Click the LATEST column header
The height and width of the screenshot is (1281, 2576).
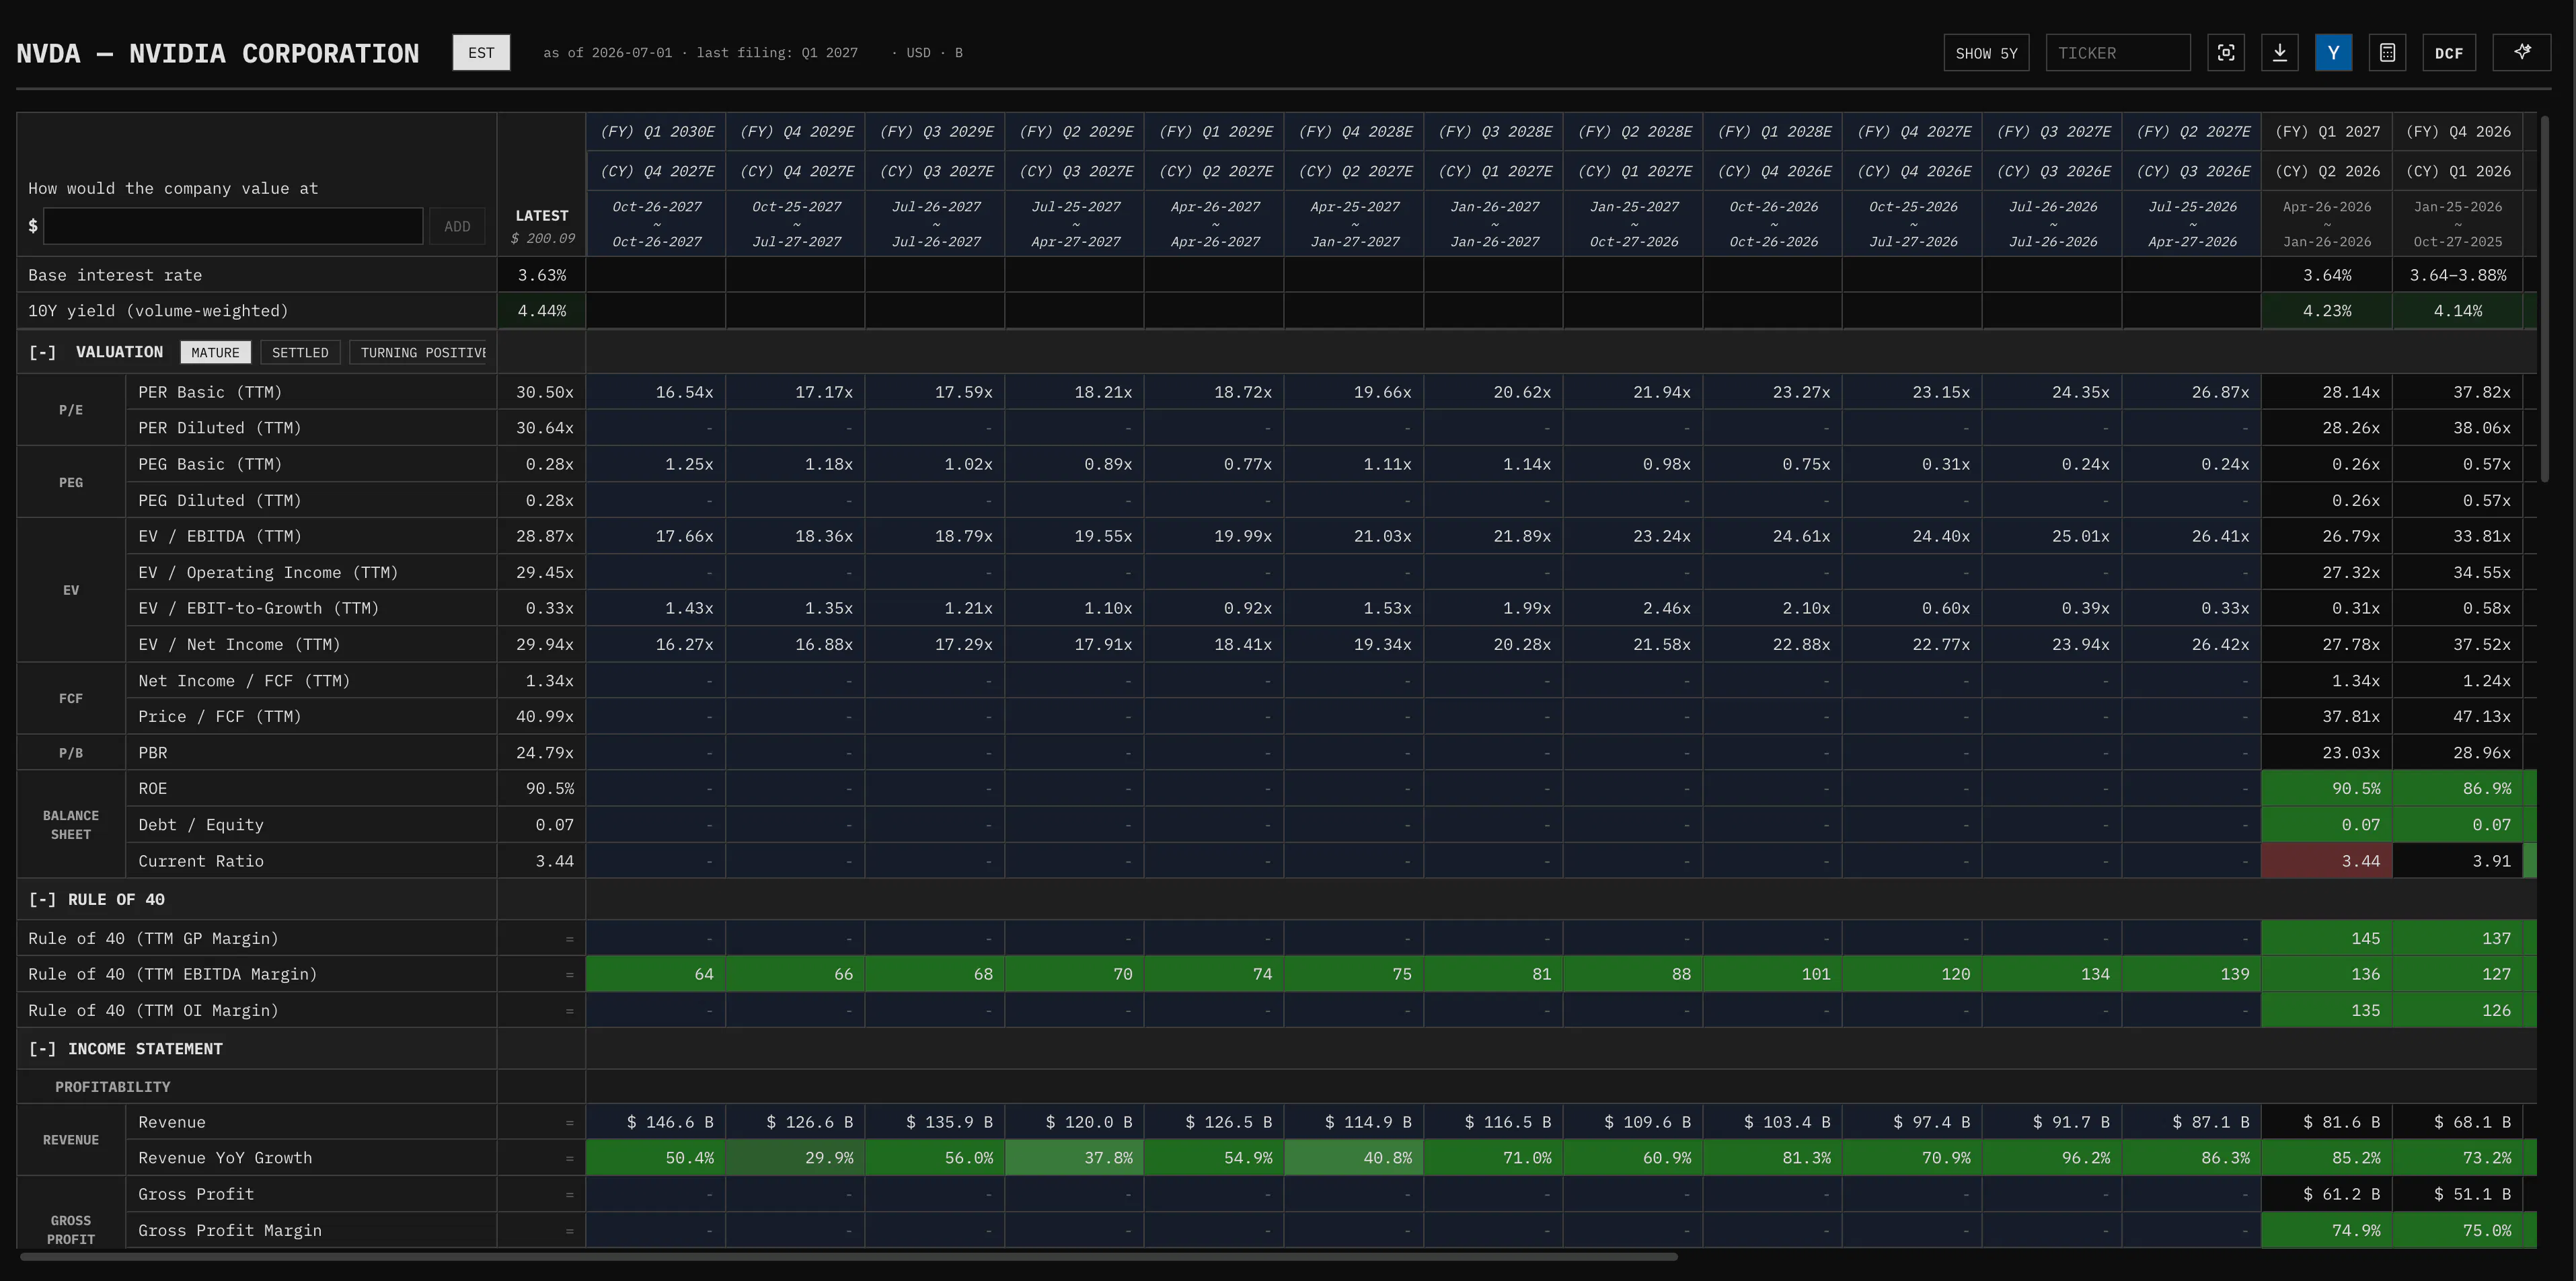[541, 215]
